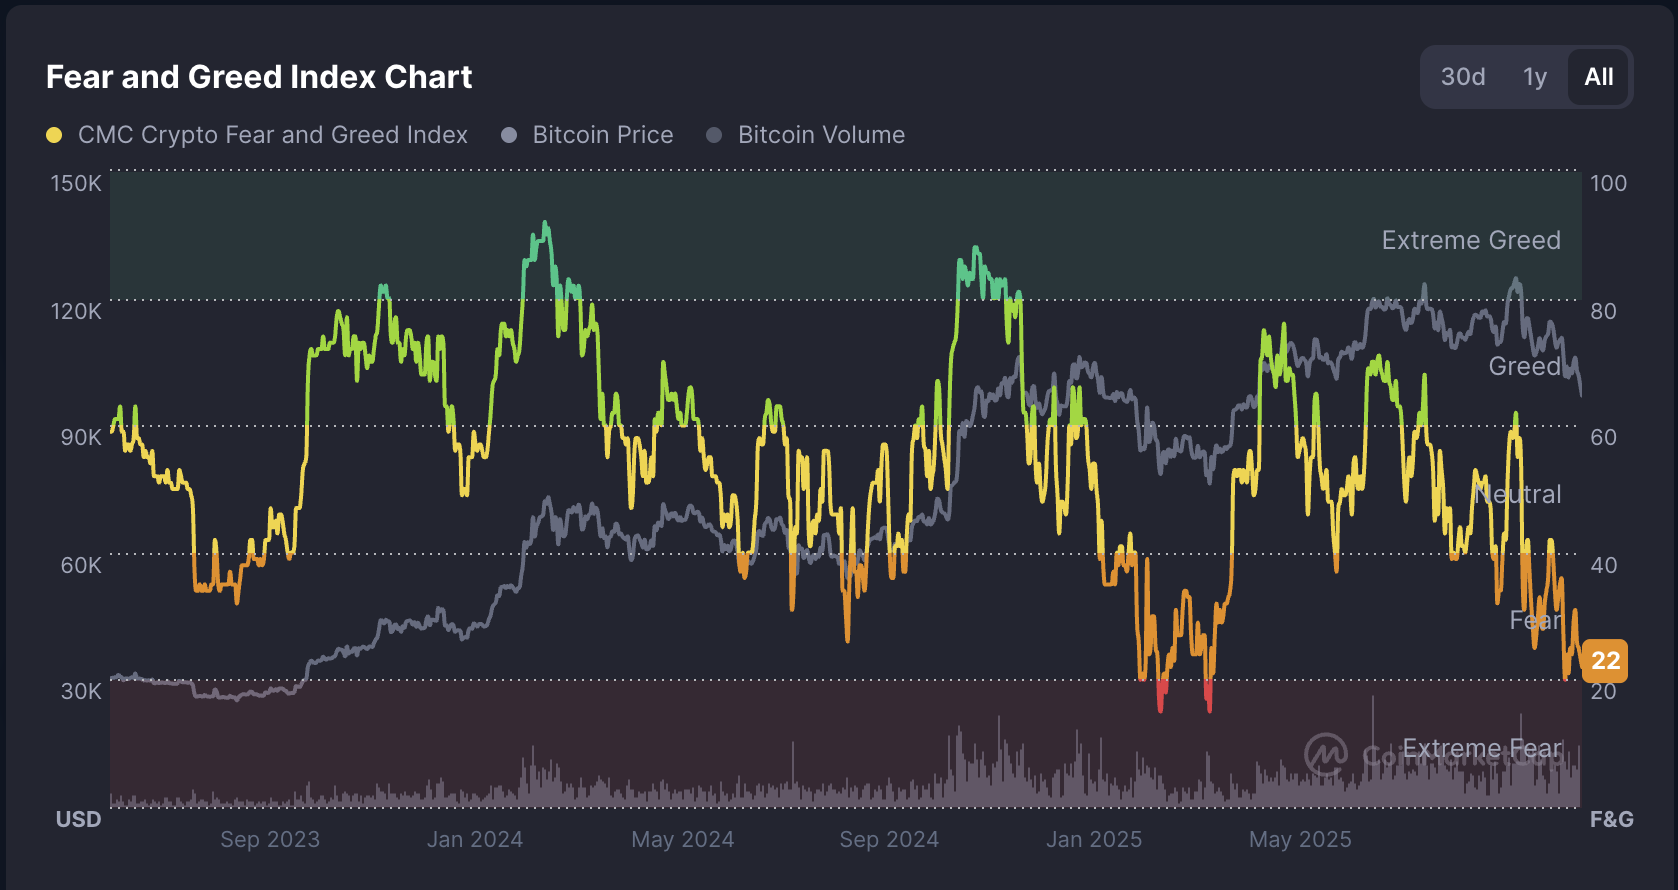Viewport: 1678px width, 890px height.
Task: Click the orange 22 index value badge
Action: click(x=1606, y=660)
